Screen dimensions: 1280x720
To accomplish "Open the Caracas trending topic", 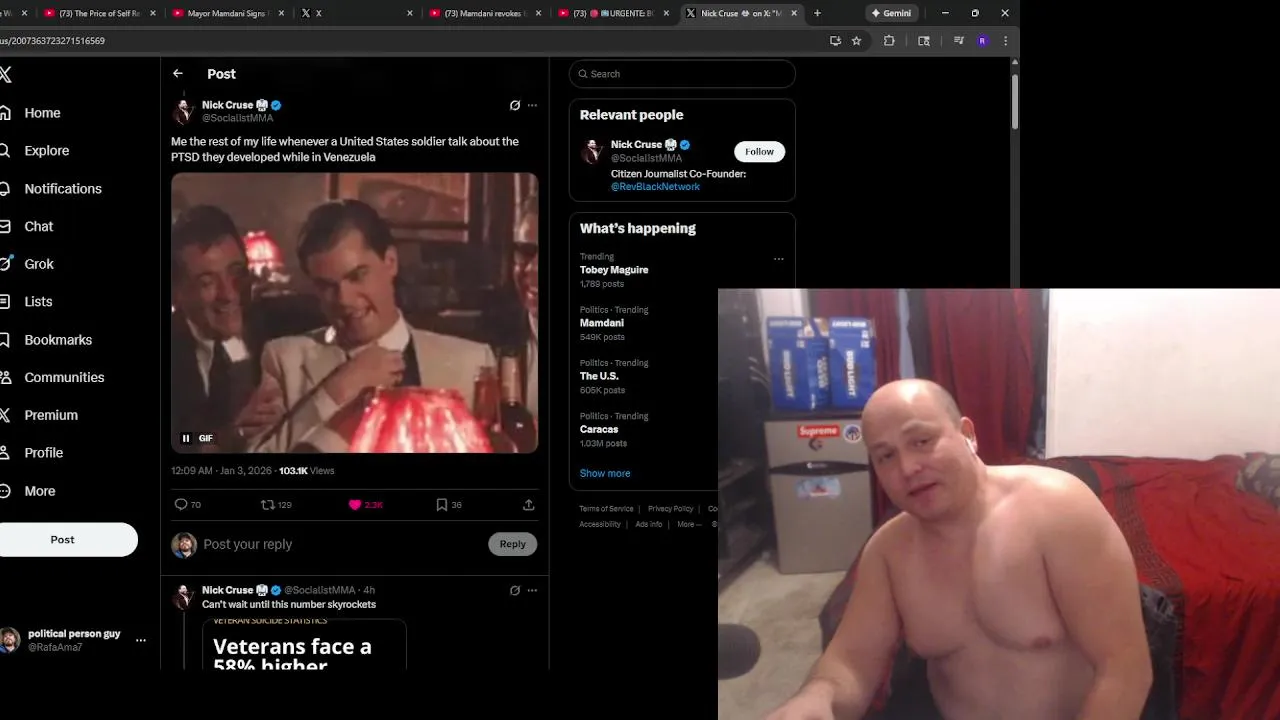I will [x=599, y=429].
